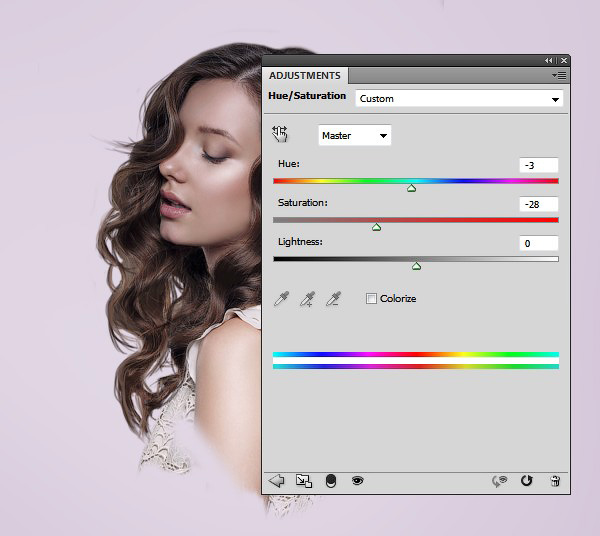The height and width of the screenshot is (536, 600).
Task: Toggle adjustment layer visibility eye
Action: [x=357, y=480]
